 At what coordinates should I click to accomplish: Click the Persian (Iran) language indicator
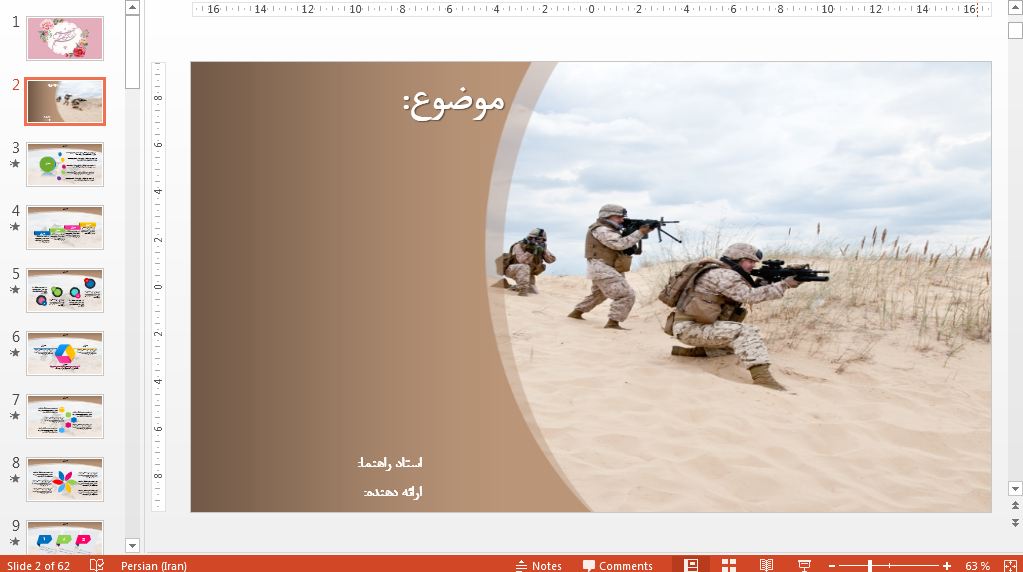click(153, 565)
